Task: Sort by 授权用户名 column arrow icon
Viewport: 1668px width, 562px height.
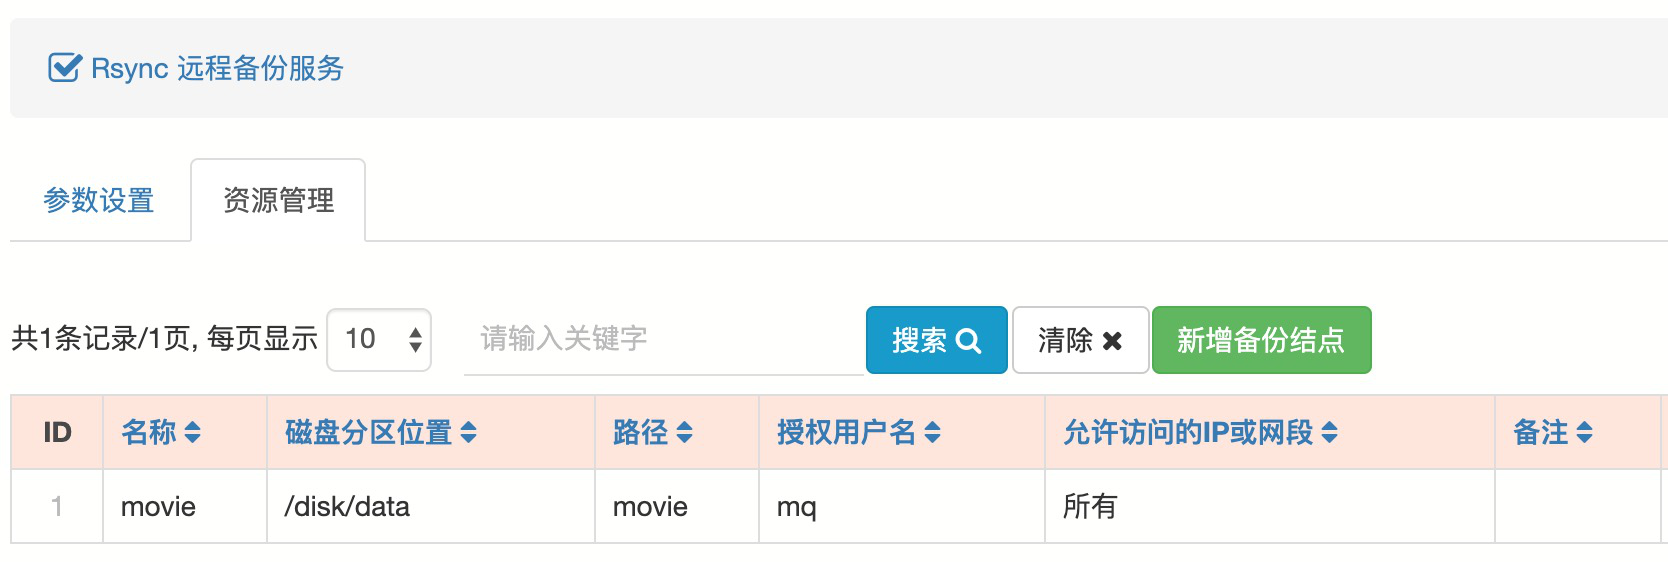Action: coord(932,432)
